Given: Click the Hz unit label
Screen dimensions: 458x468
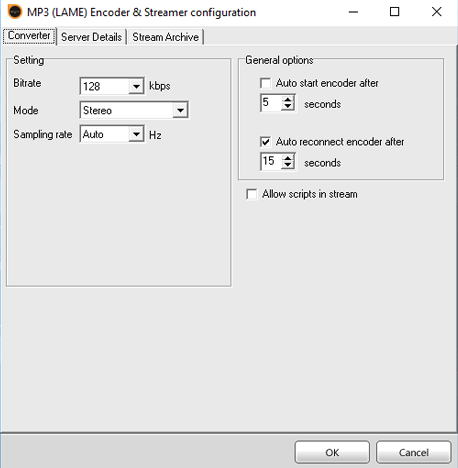Looking at the screenshot, I should (x=155, y=135).
